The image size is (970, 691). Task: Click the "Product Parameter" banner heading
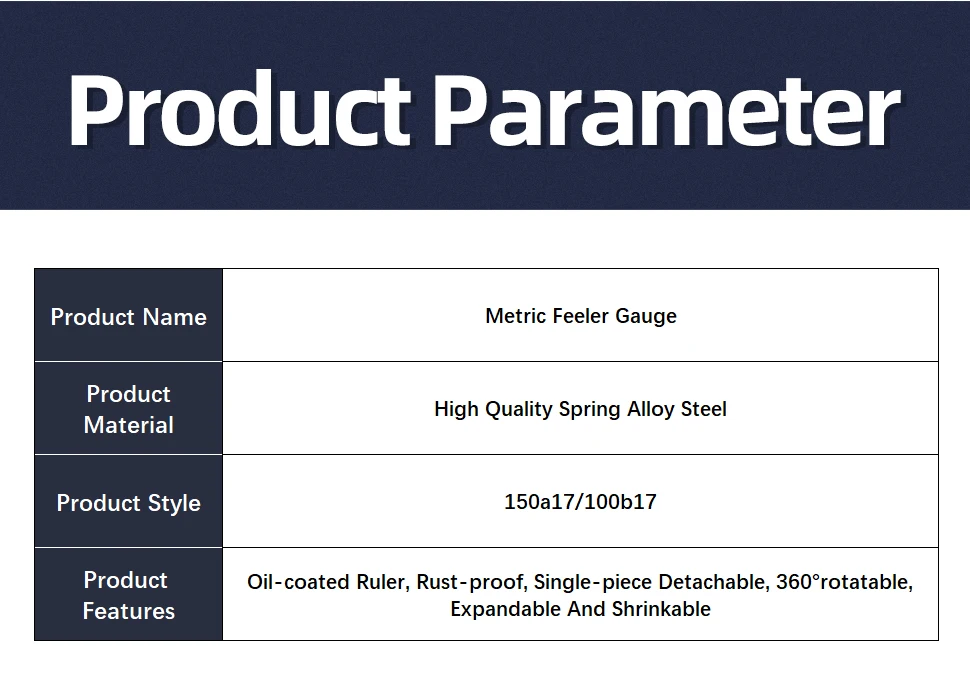484,110
